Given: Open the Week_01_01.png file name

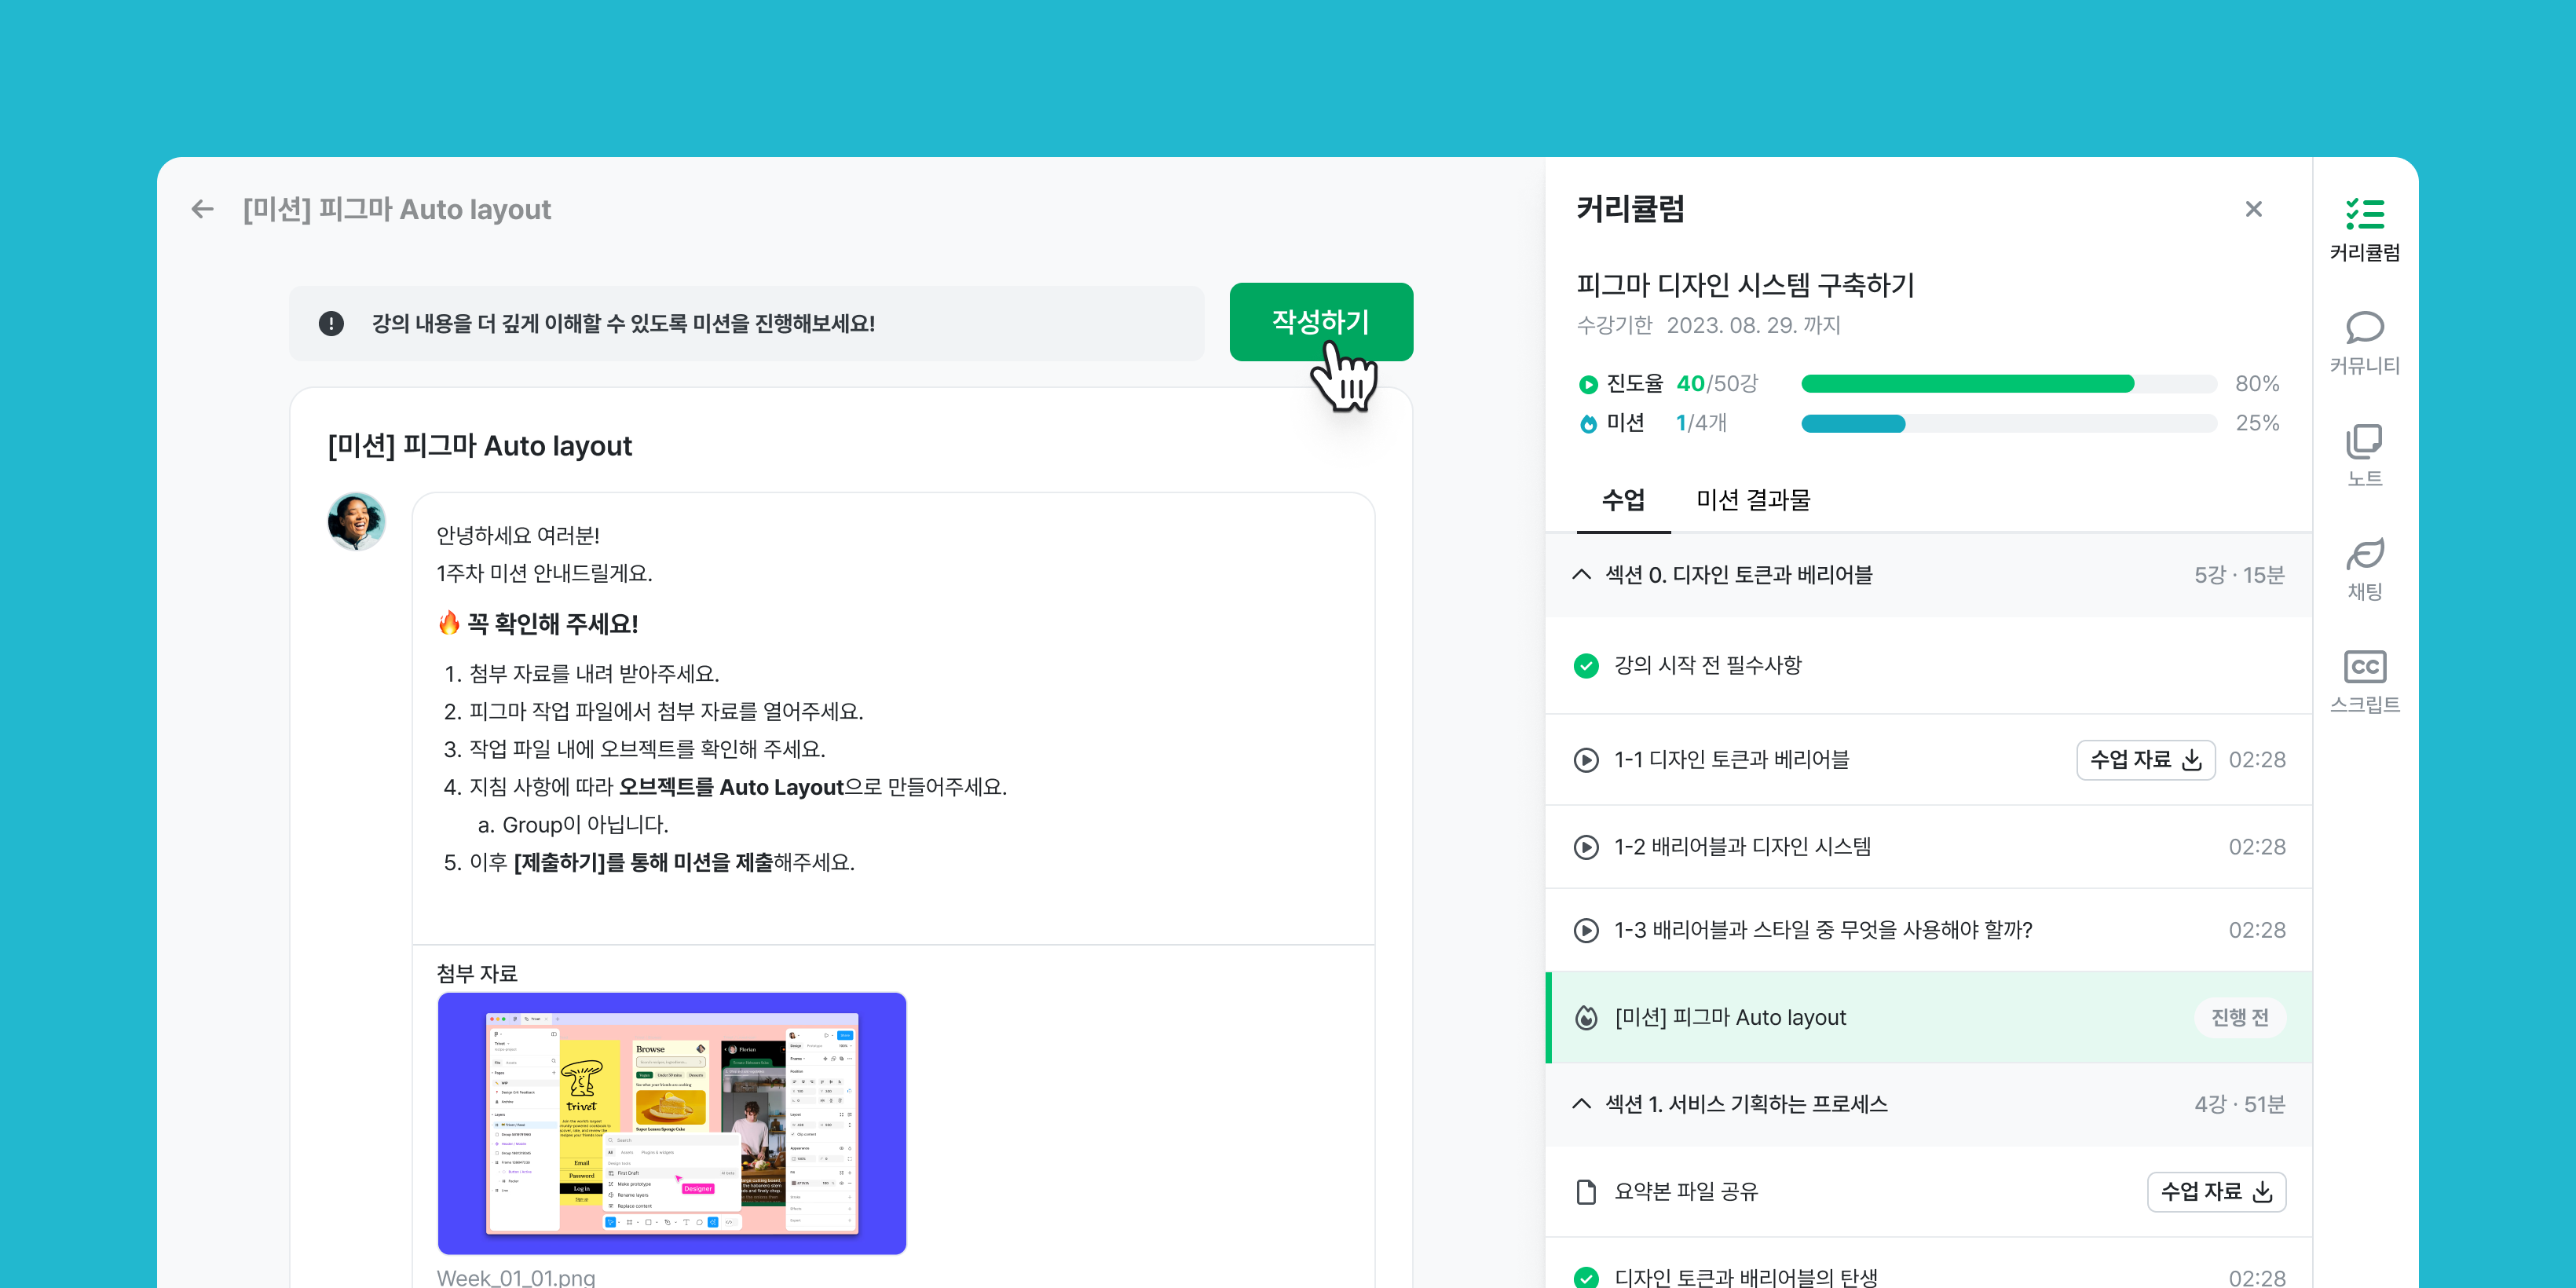Looking at the screenshot, I should click(516, 1277).
